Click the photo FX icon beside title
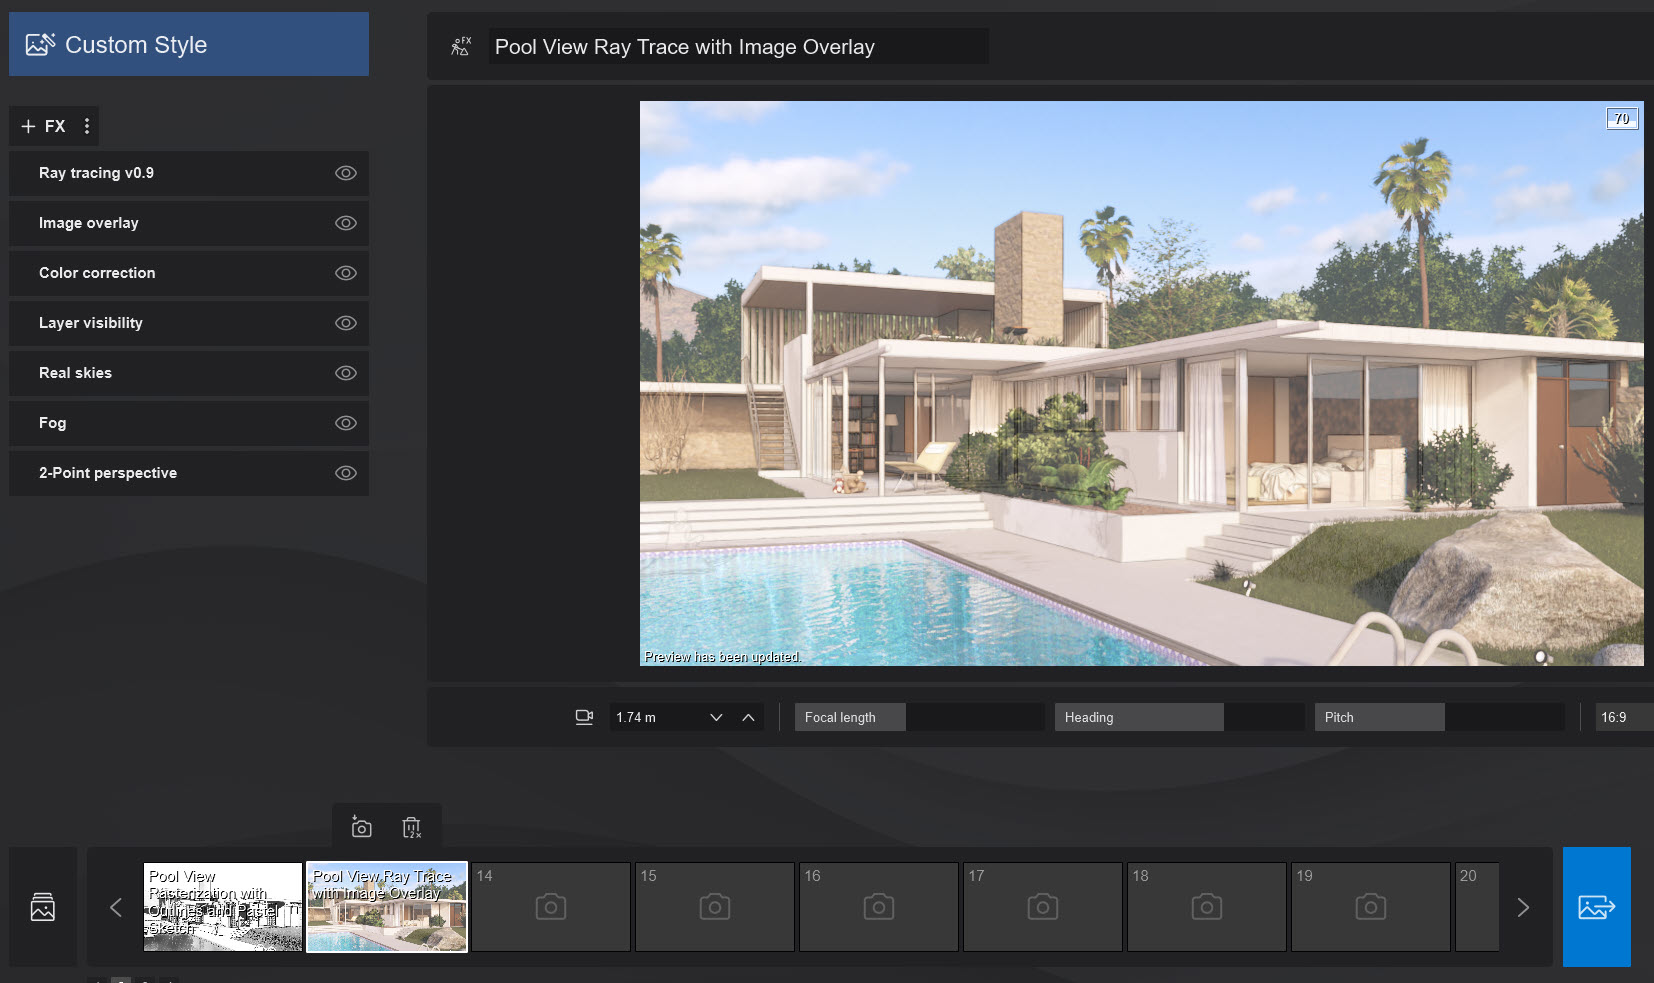 460,46
